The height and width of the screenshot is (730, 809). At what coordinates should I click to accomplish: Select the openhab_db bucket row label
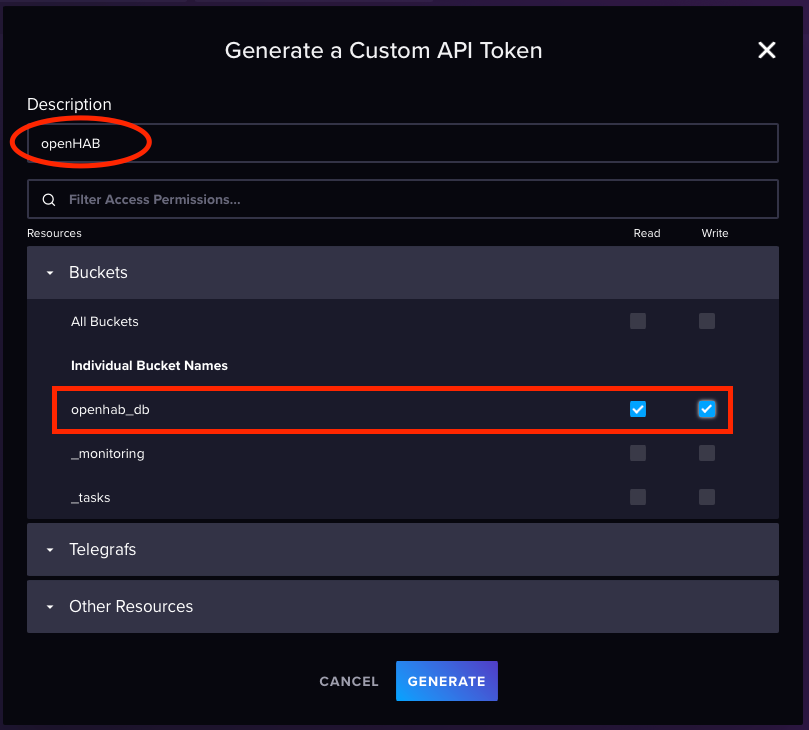[110, 409]
